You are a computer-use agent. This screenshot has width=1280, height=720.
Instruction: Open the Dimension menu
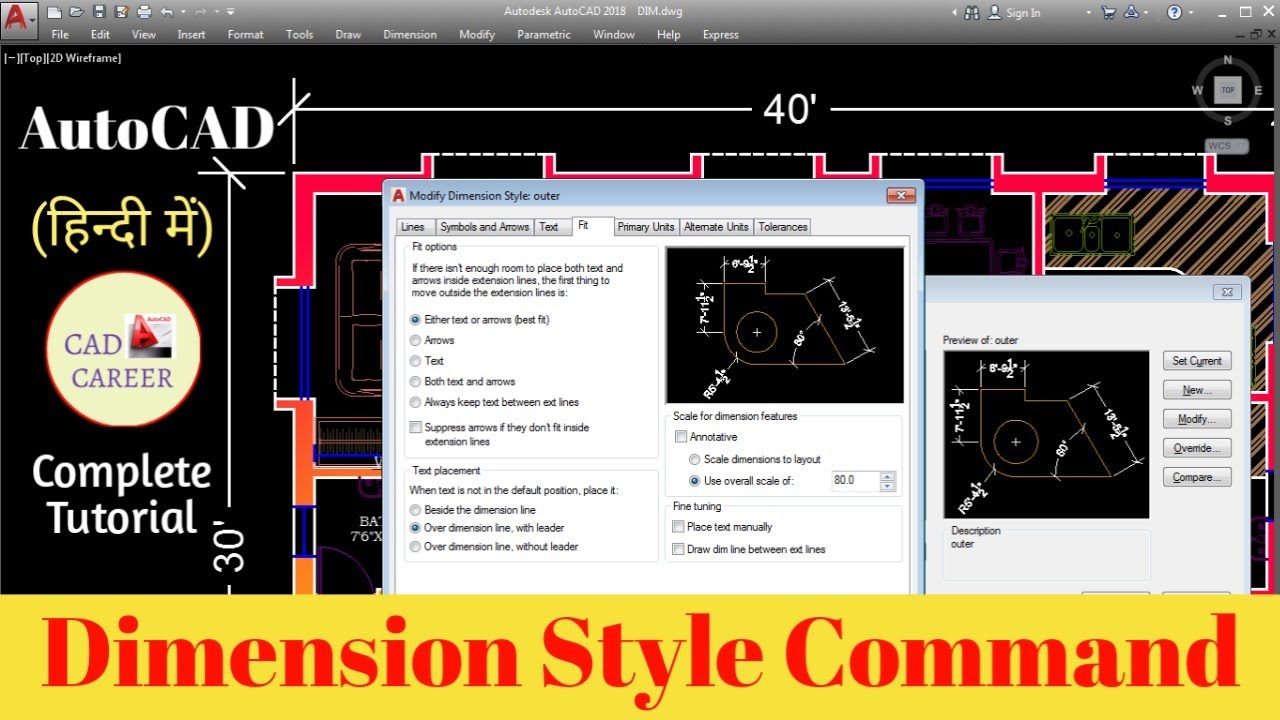pyautogui.click(x=410, y=34)
